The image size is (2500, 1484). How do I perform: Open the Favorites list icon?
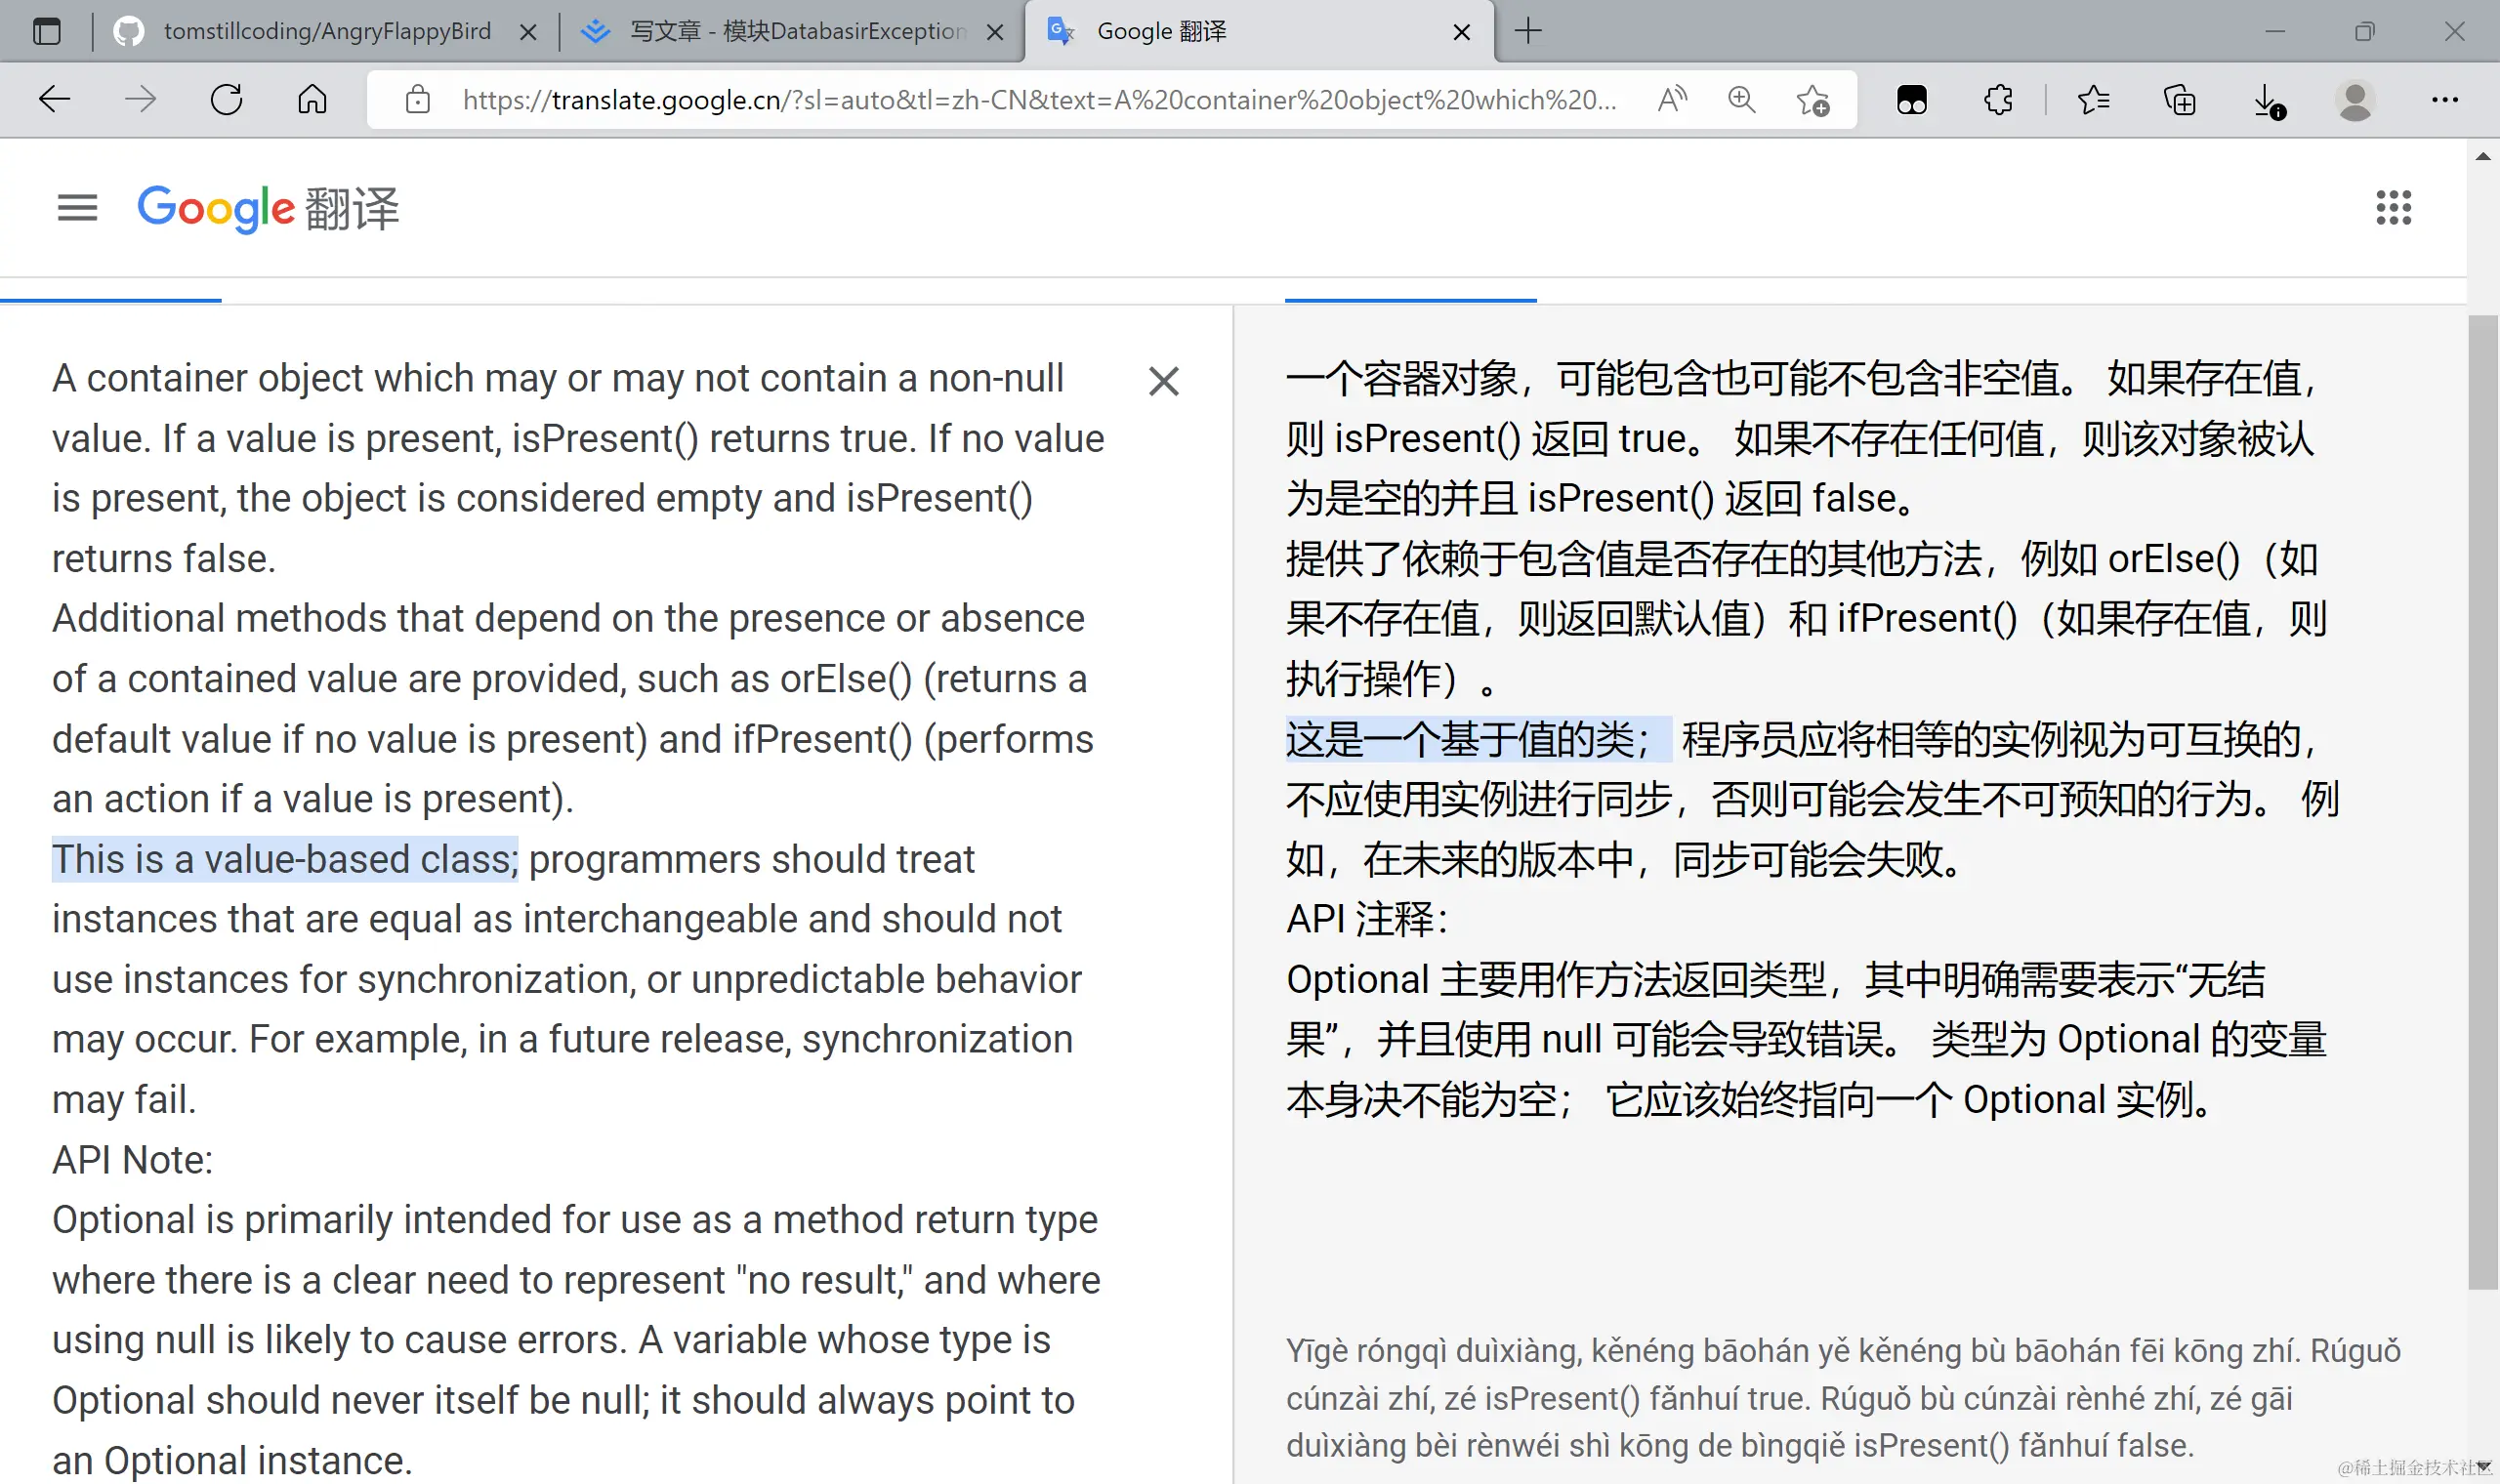(2092, 100)
